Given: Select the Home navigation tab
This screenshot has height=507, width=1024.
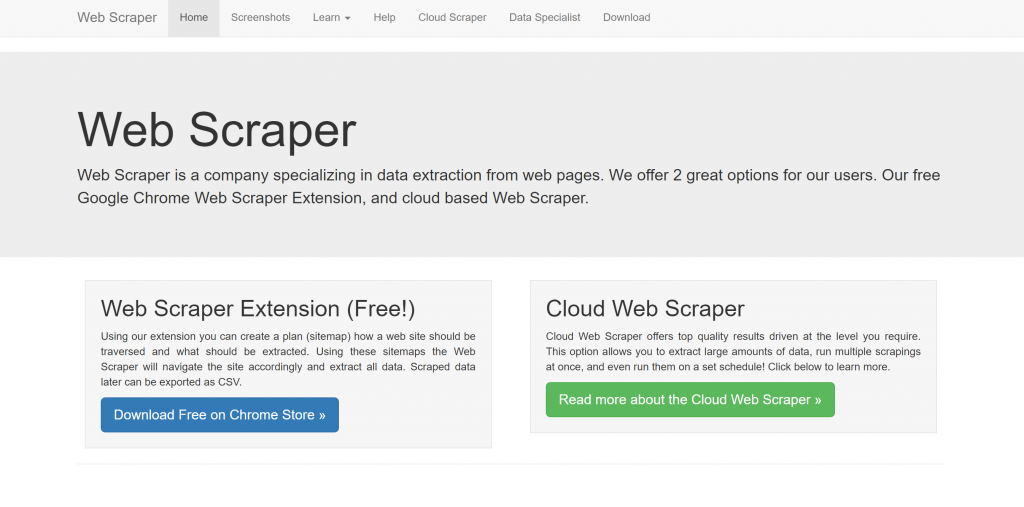Looking at the screenshot, I should [x=193, y=18].
